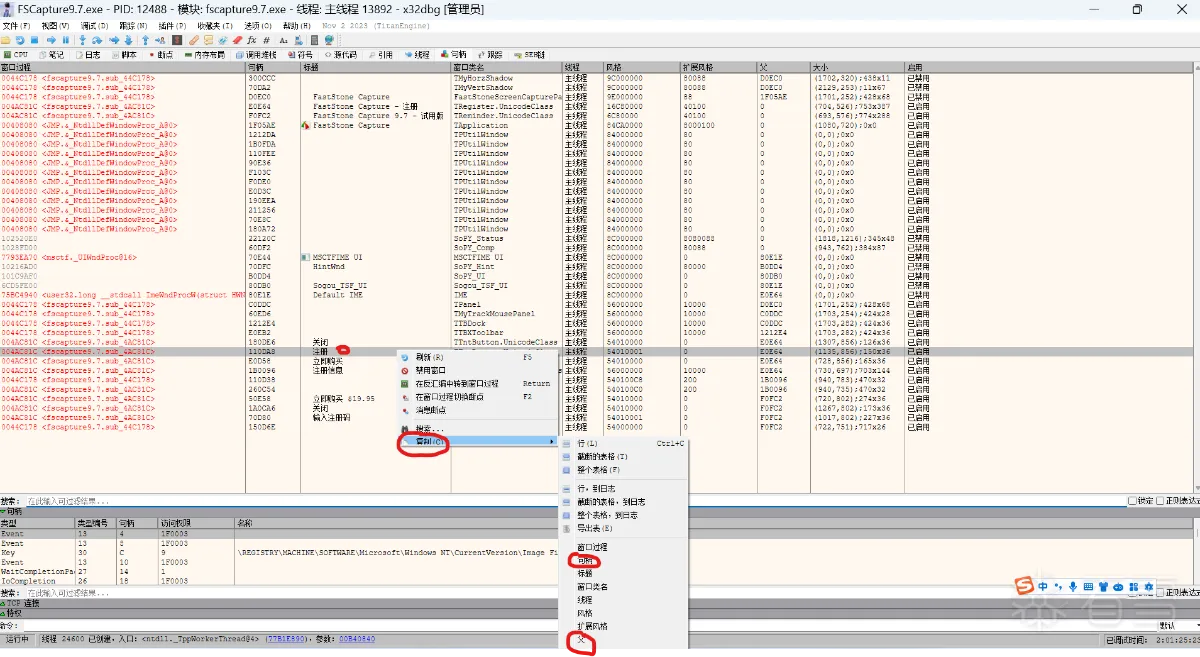Viewport: 1200px width, 657px height.
Task: Switch to the 符号 (Symbols) tab
Action: coord(300,54)
